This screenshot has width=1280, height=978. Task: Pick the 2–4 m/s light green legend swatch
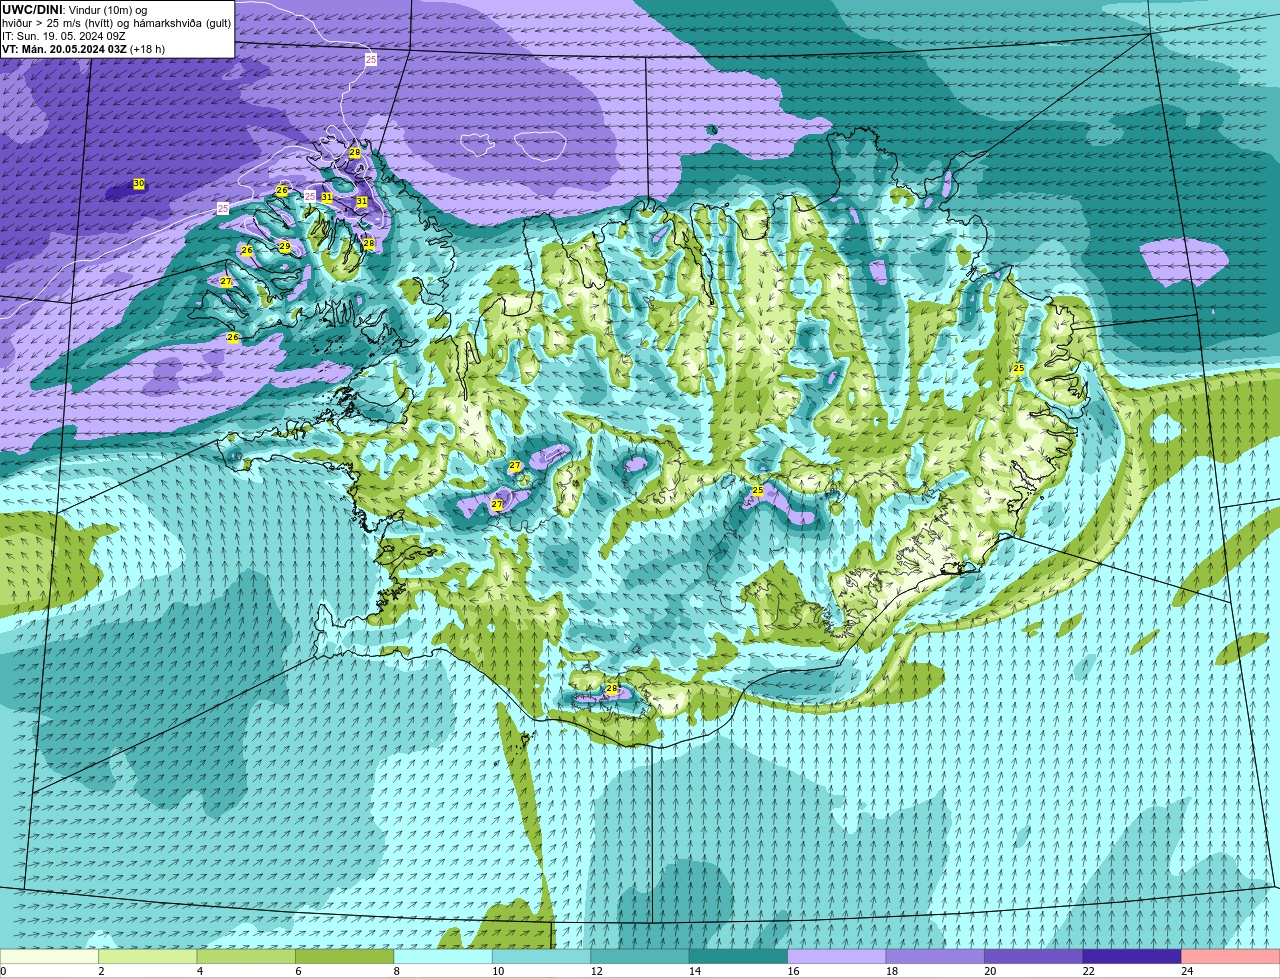[148, 956]
